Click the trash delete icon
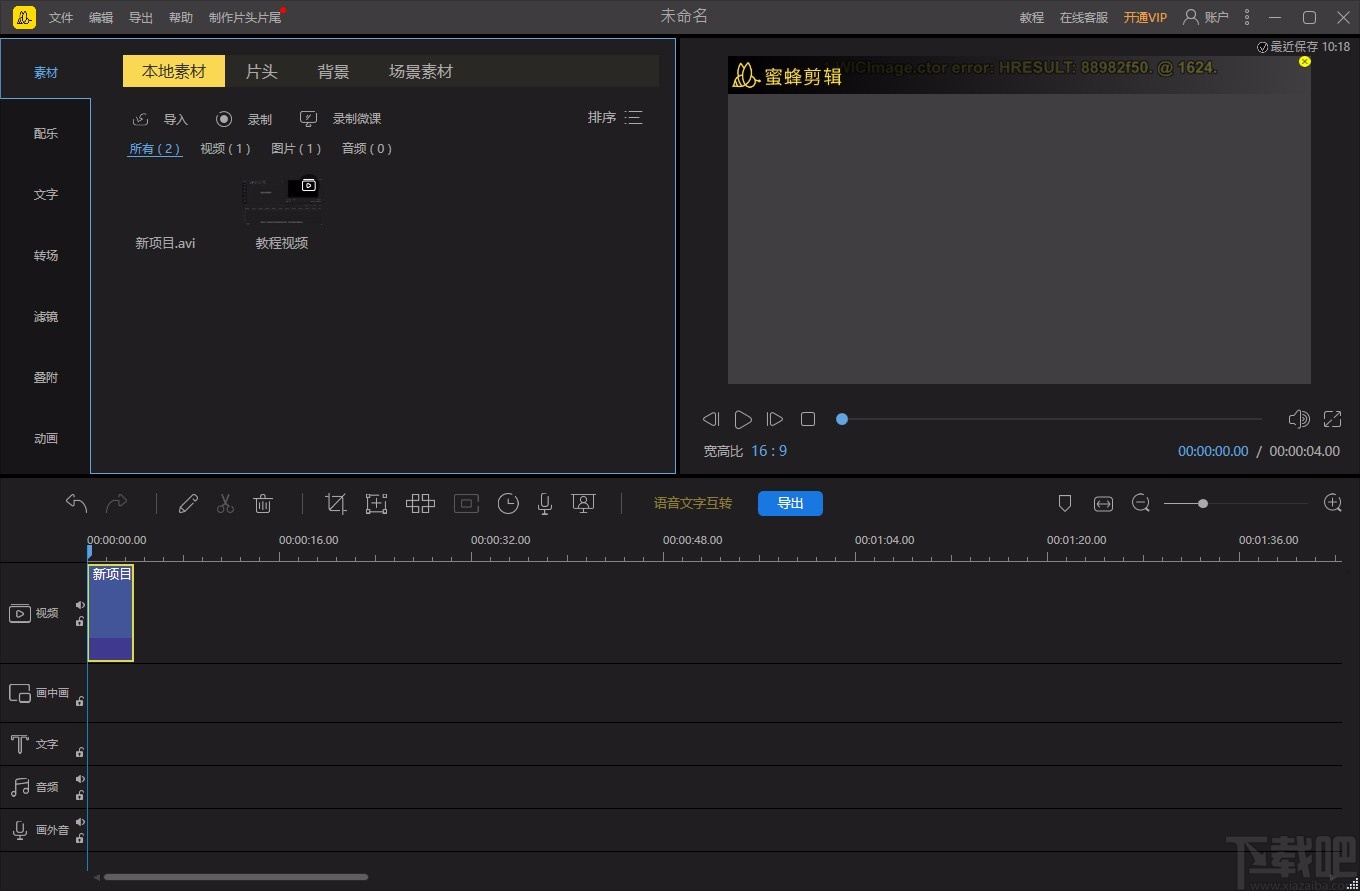The image size is (1360, 891). (x=263, y=504)
